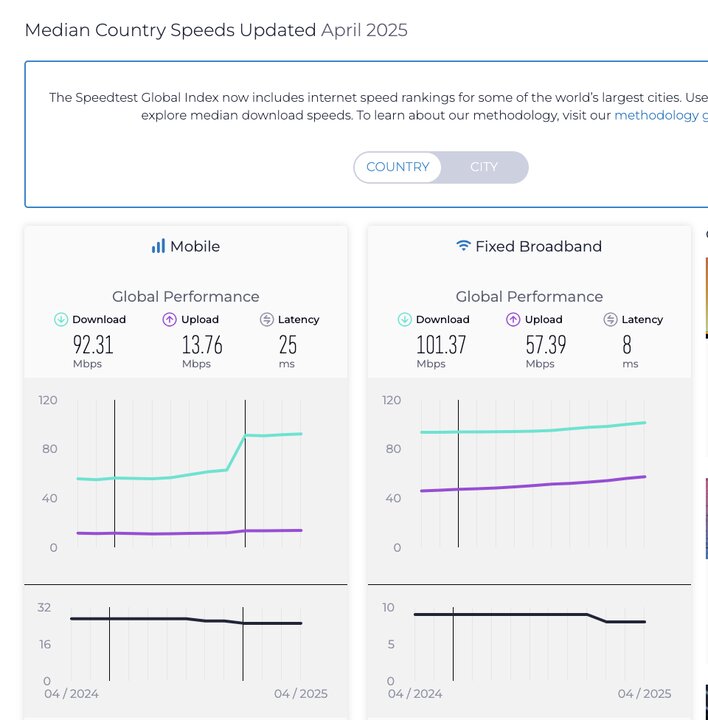Switch toggle to COUNTRY

tap(398, 167)
